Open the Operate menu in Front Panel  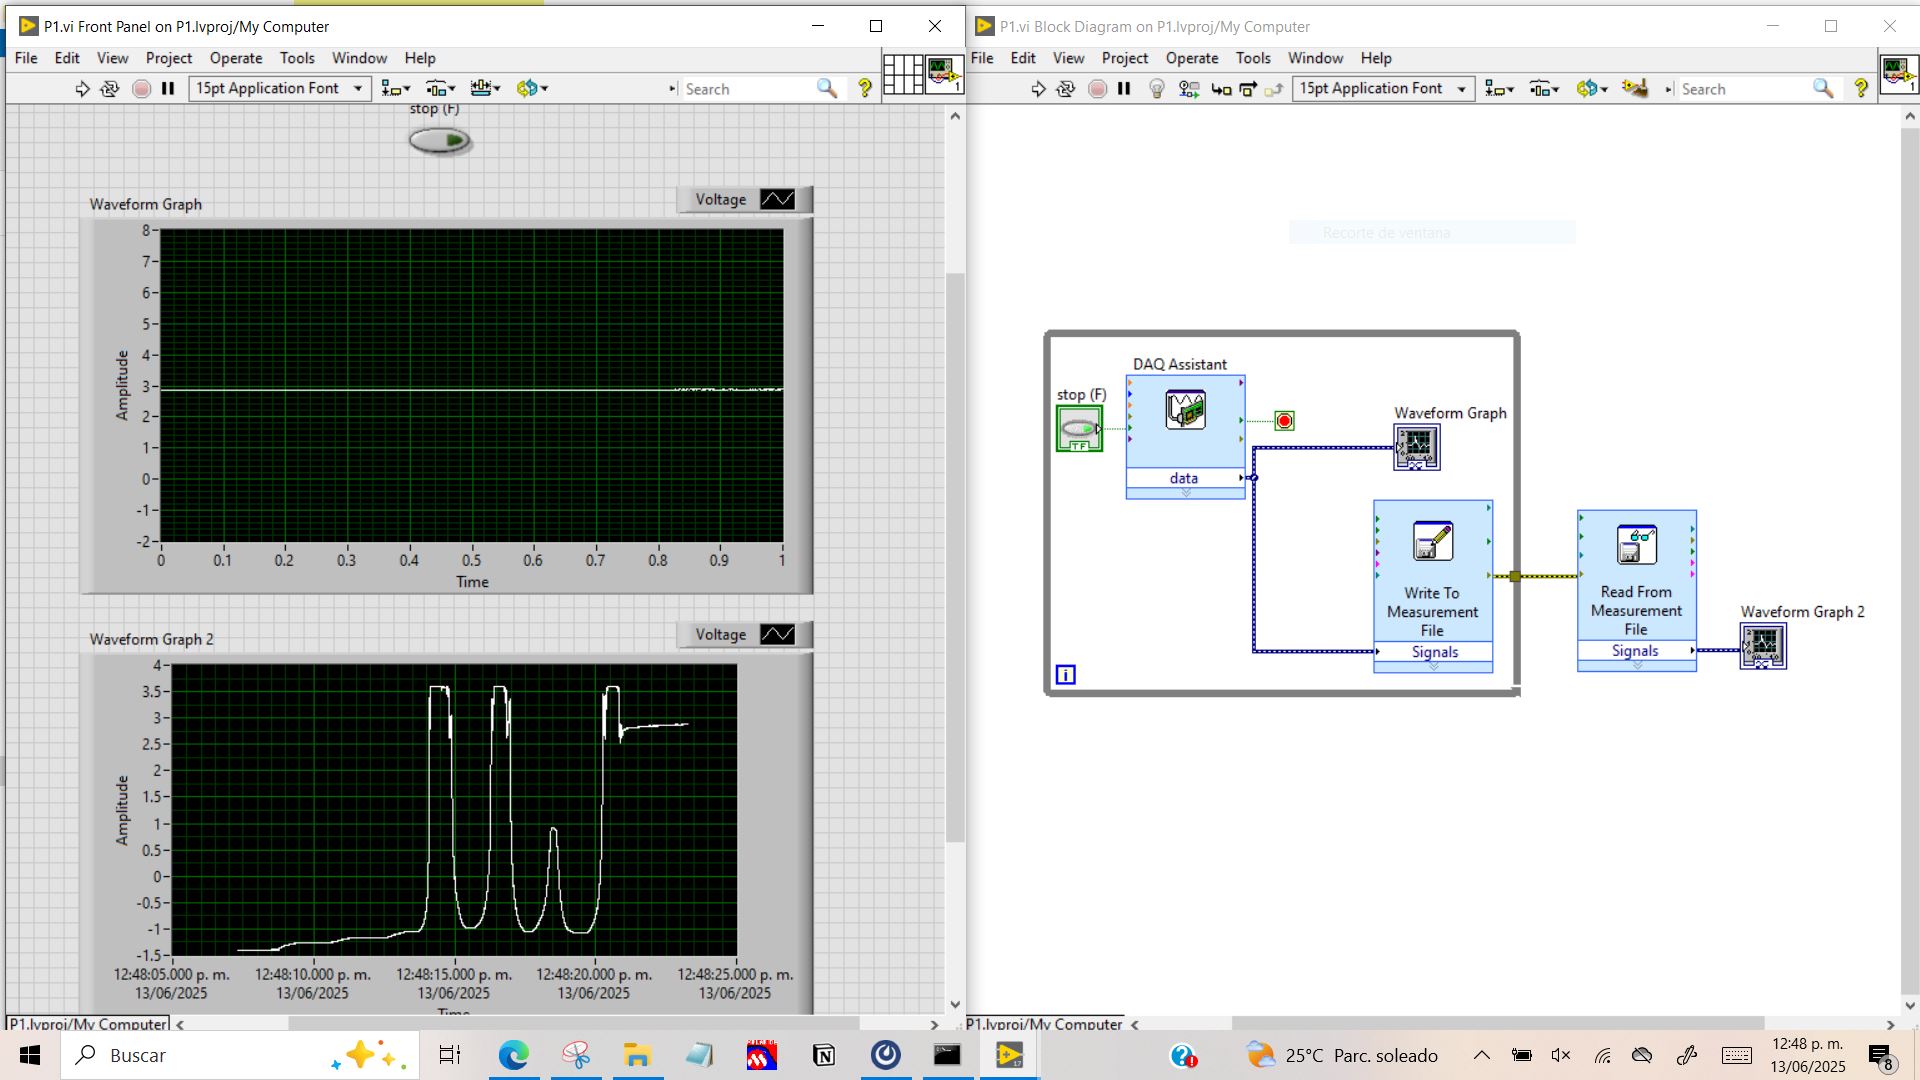(236, 58)
